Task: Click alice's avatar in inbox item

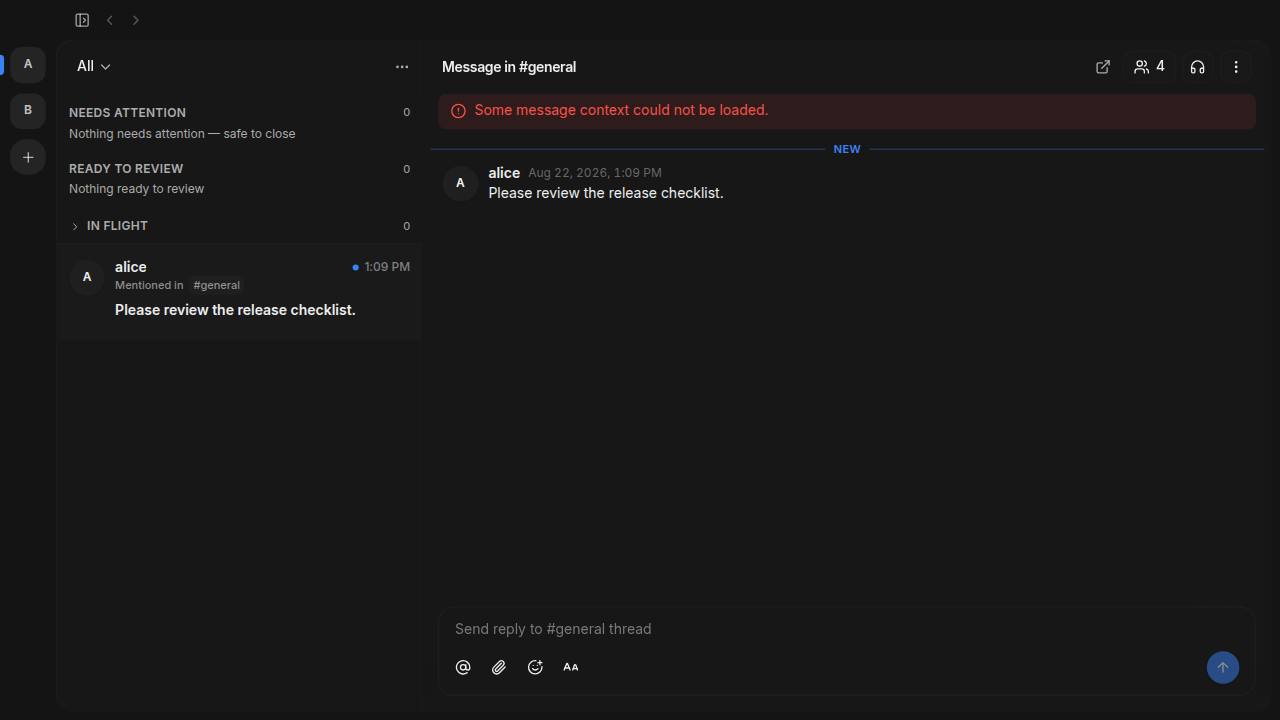Action: 87,277
